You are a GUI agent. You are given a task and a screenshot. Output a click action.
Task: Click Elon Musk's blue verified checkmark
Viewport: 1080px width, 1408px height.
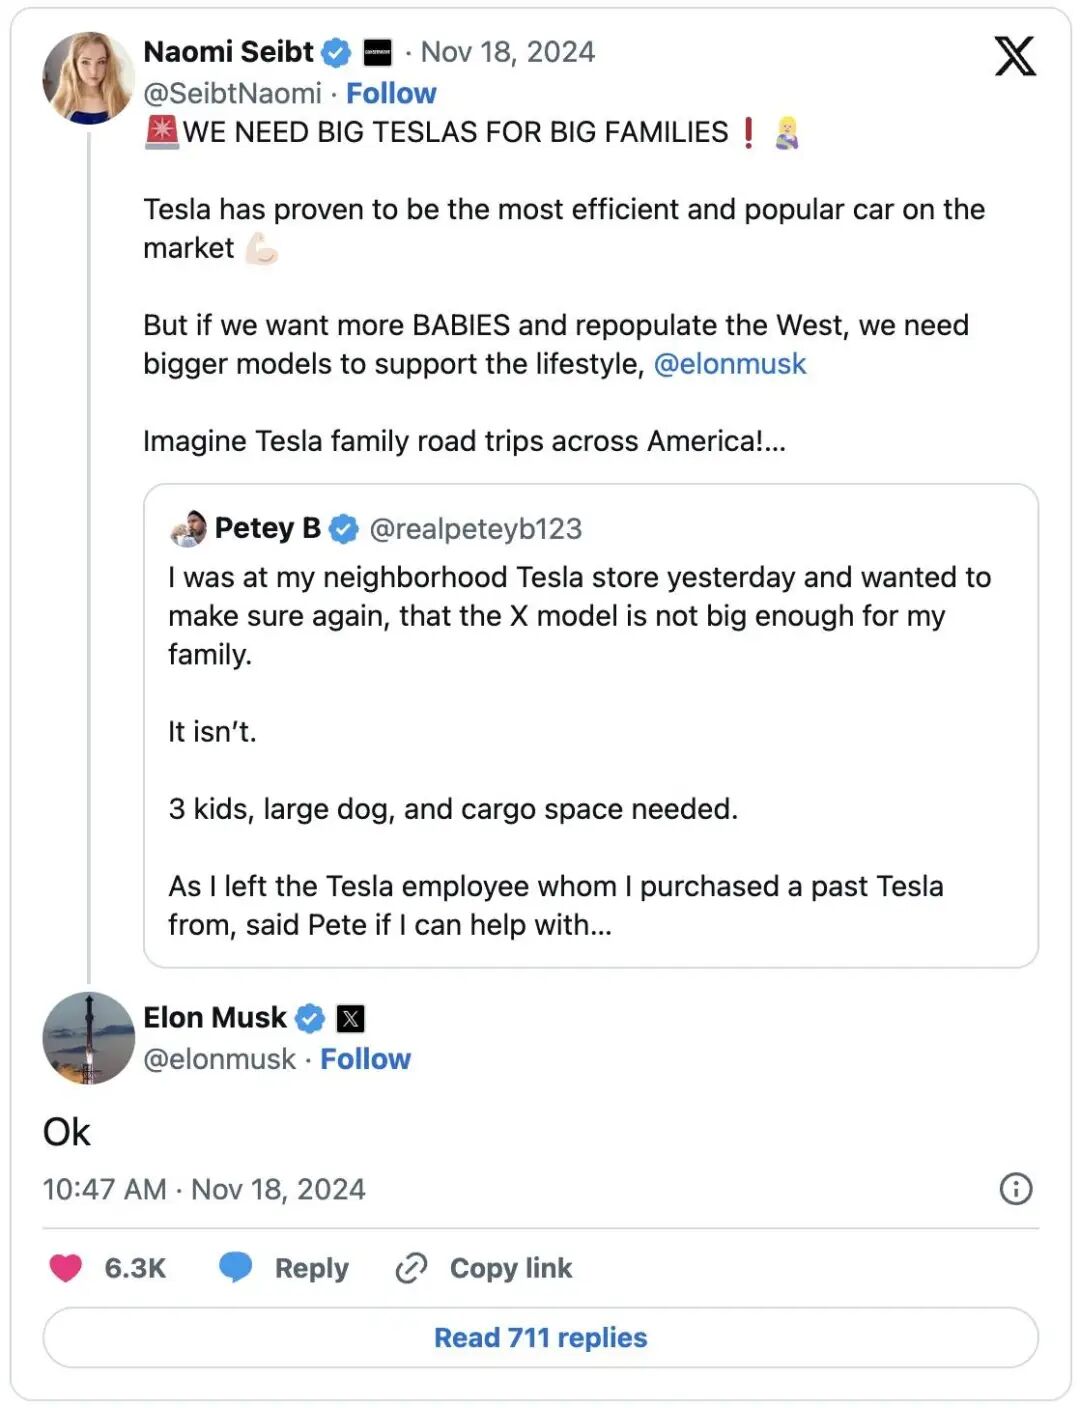(310, 1018)
